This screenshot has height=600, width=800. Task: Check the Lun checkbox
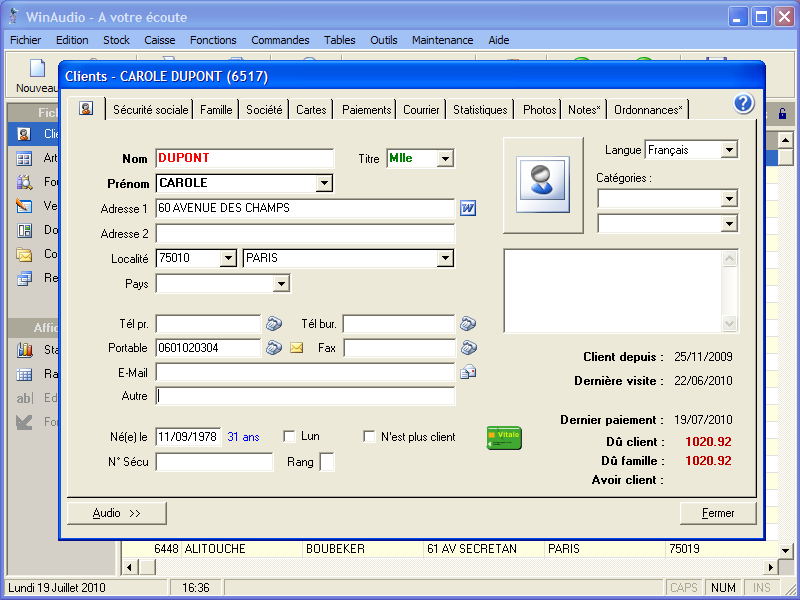click(290, 437)
